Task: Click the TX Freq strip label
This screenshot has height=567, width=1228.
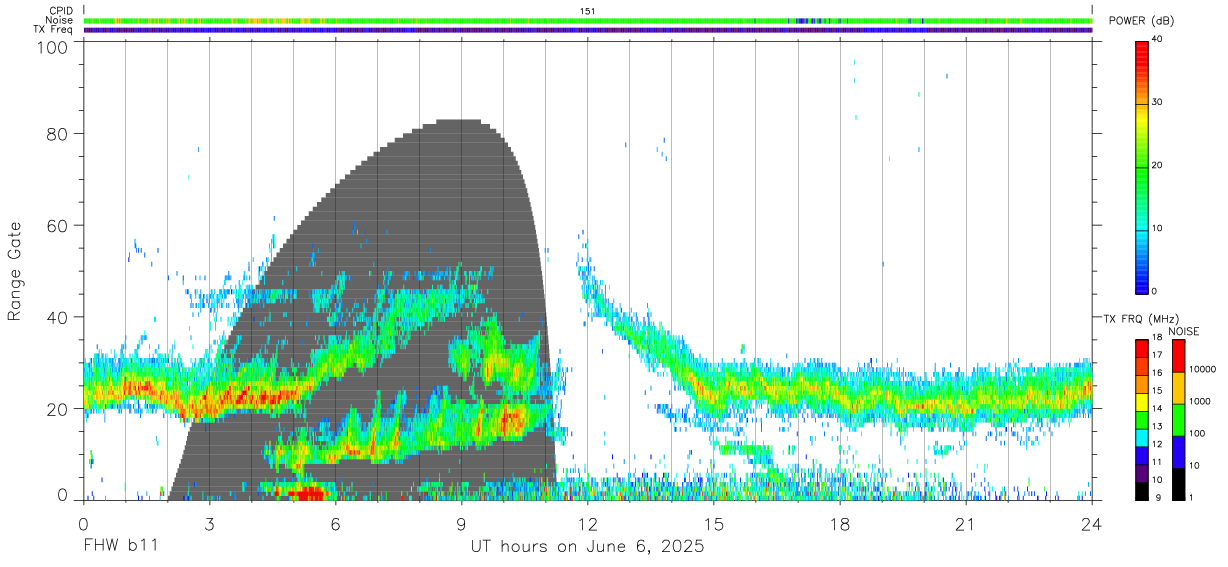Action: click(x=54, y=29)
